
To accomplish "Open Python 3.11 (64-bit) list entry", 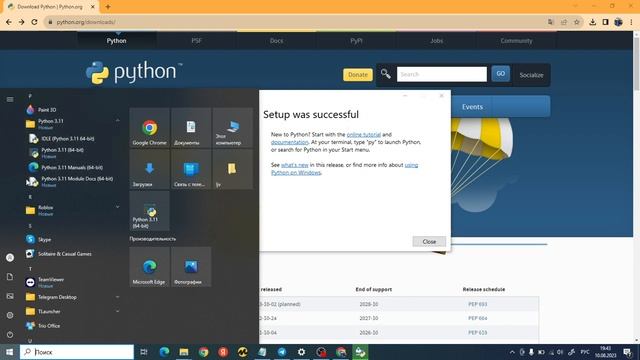I will click(62, 153).
